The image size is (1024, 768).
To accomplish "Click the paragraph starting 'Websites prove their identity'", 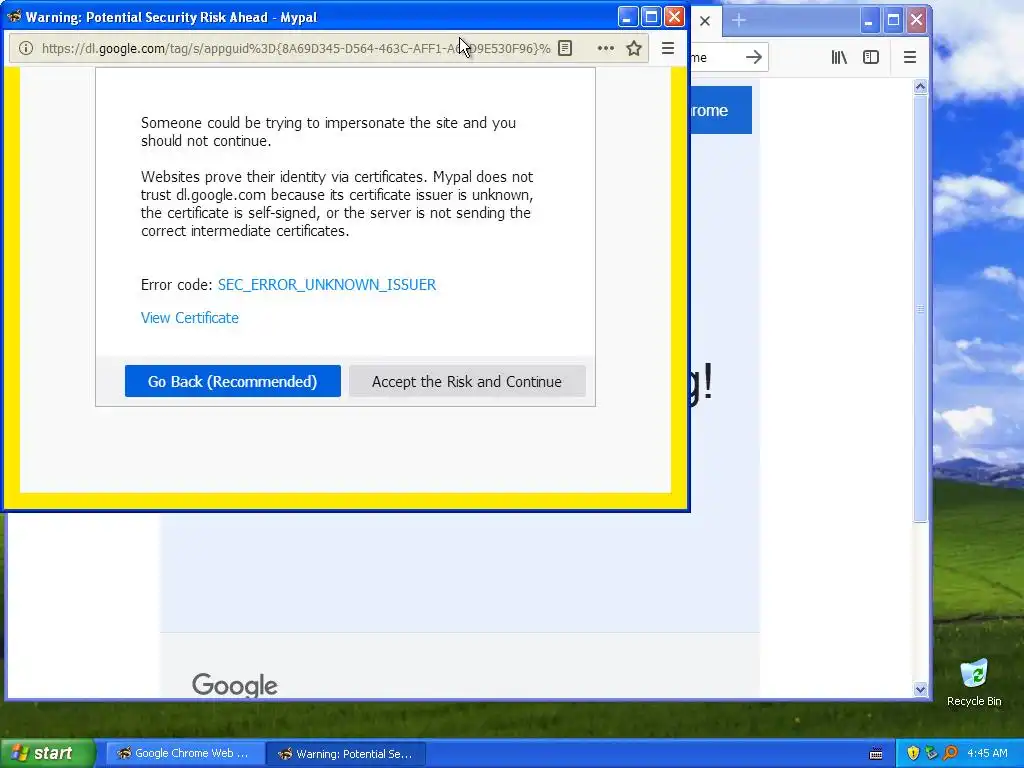I will 337,204.
